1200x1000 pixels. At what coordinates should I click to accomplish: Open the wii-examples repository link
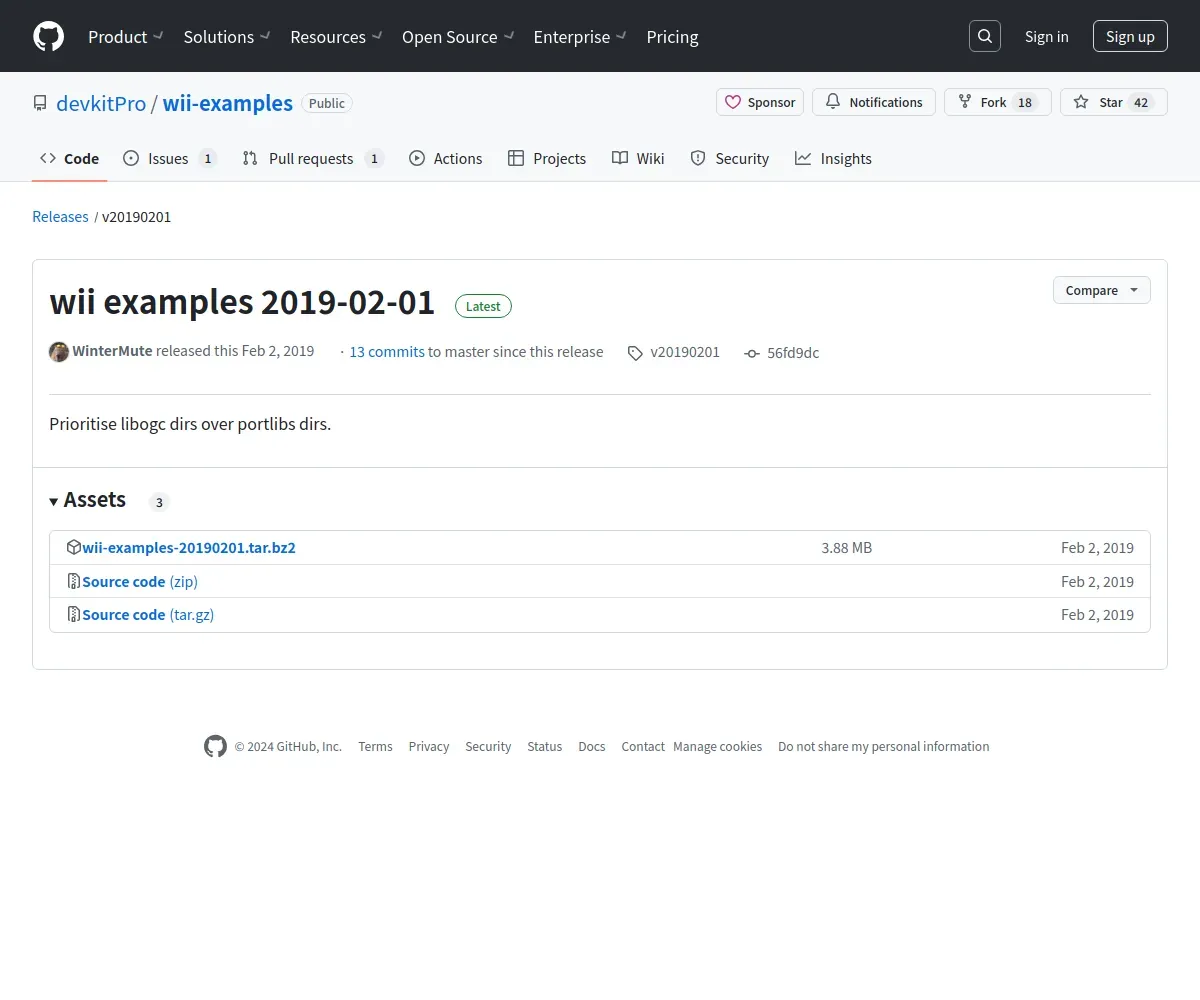pyautogui.click(x=228, y=103)
